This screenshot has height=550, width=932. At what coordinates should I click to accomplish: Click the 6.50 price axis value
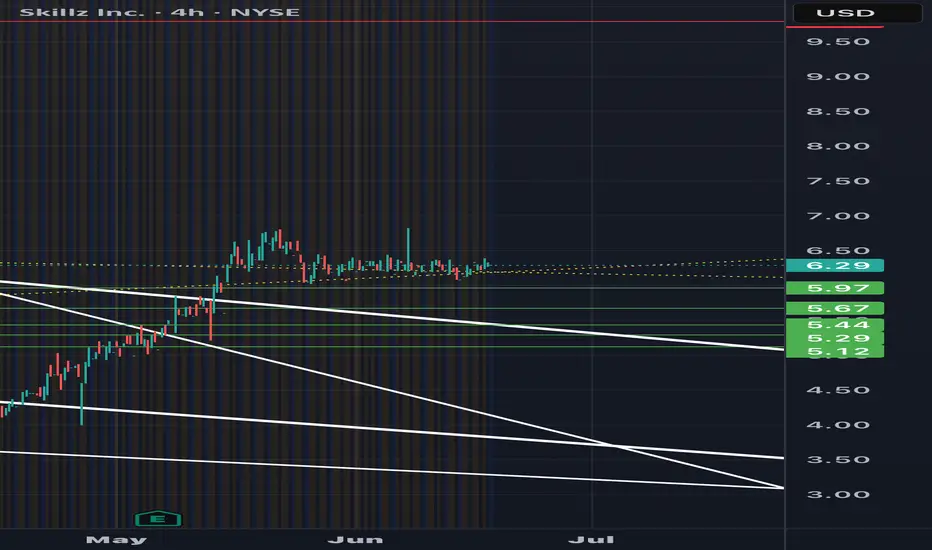[x=838, y=251]
